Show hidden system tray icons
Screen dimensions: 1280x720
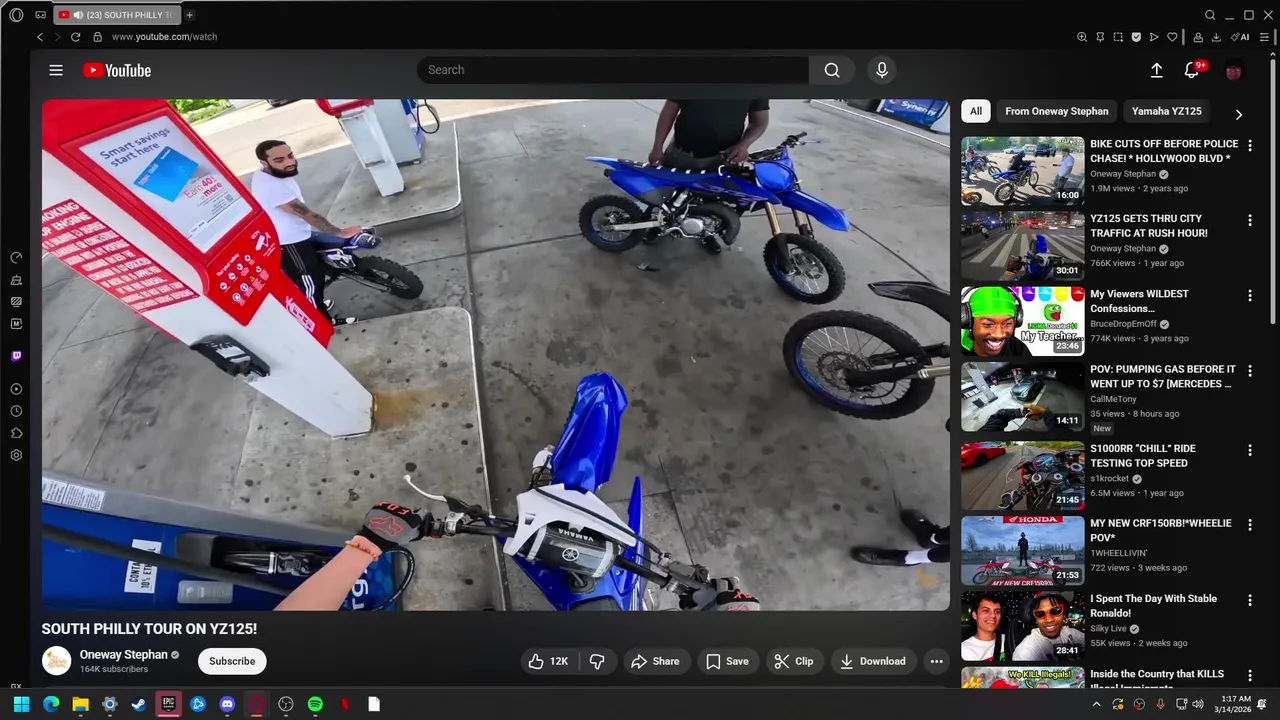click(1096, 704)
